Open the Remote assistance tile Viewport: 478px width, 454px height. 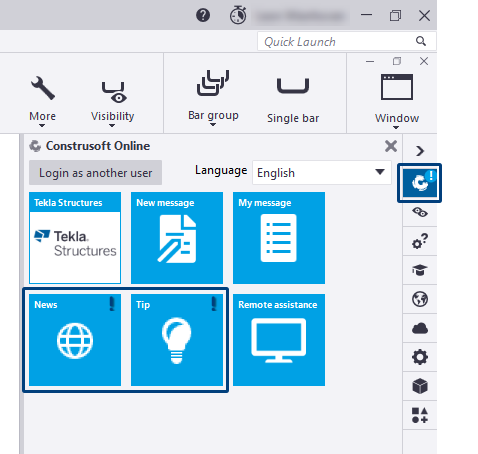(279, 340)
